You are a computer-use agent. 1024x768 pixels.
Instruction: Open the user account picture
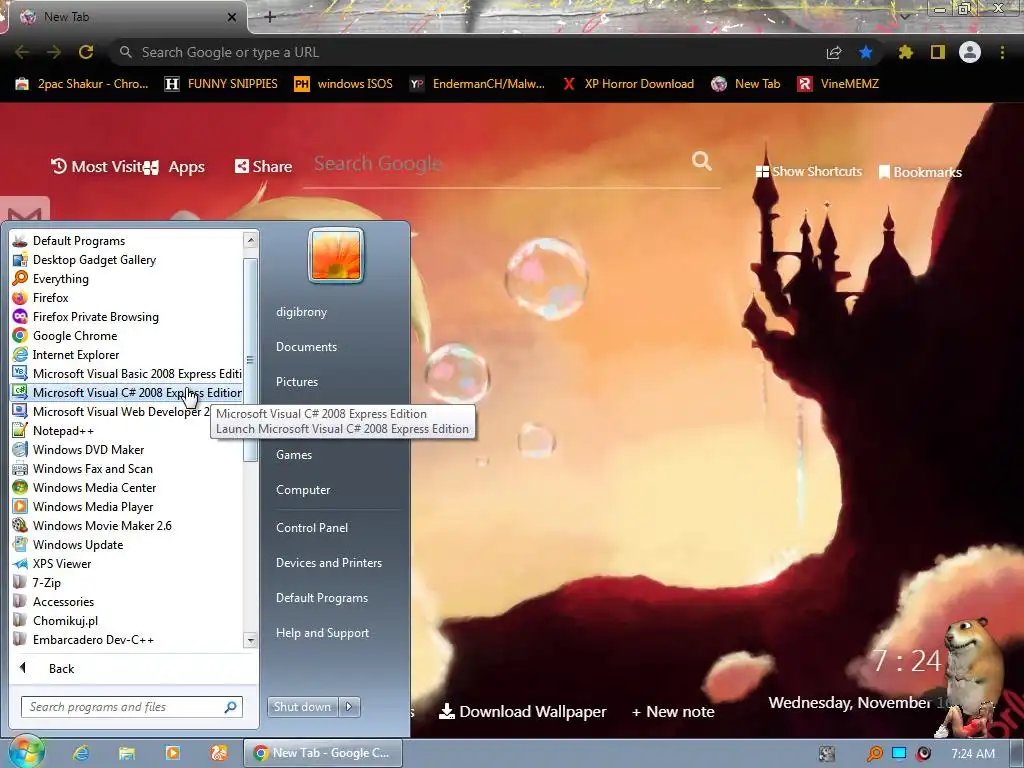tap(336, 255)
